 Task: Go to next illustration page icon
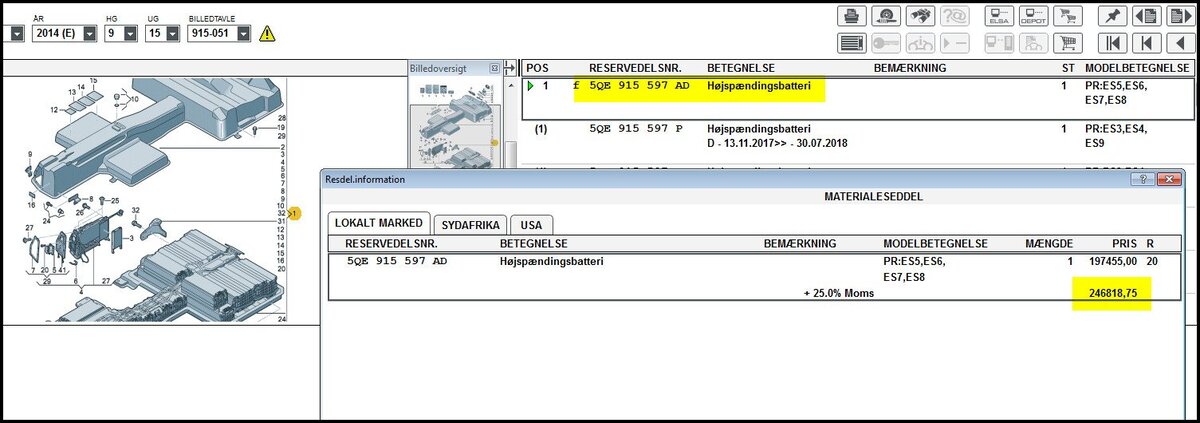coord(1179,16)
